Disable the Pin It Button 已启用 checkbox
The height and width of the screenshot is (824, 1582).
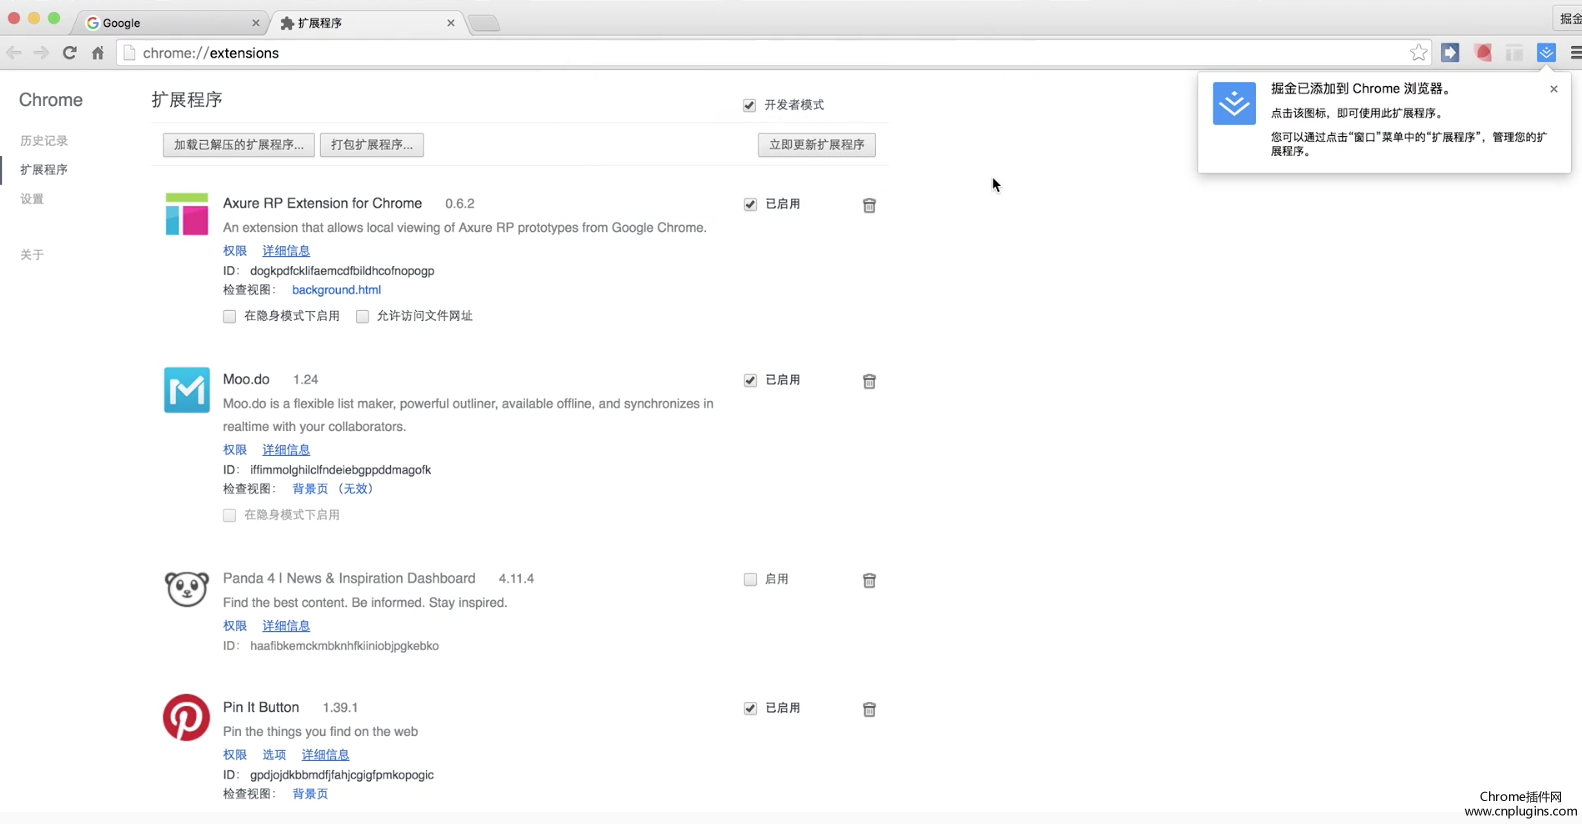750,708
